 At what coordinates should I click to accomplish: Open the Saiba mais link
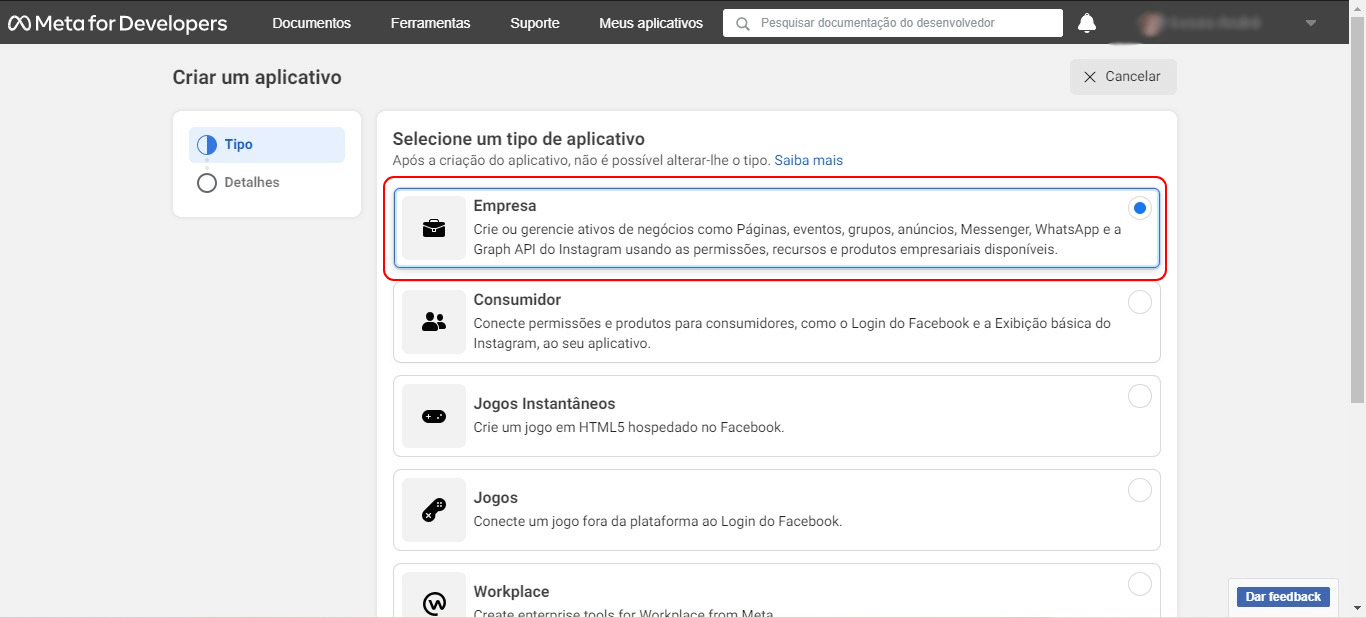click(x=808, y=160)
